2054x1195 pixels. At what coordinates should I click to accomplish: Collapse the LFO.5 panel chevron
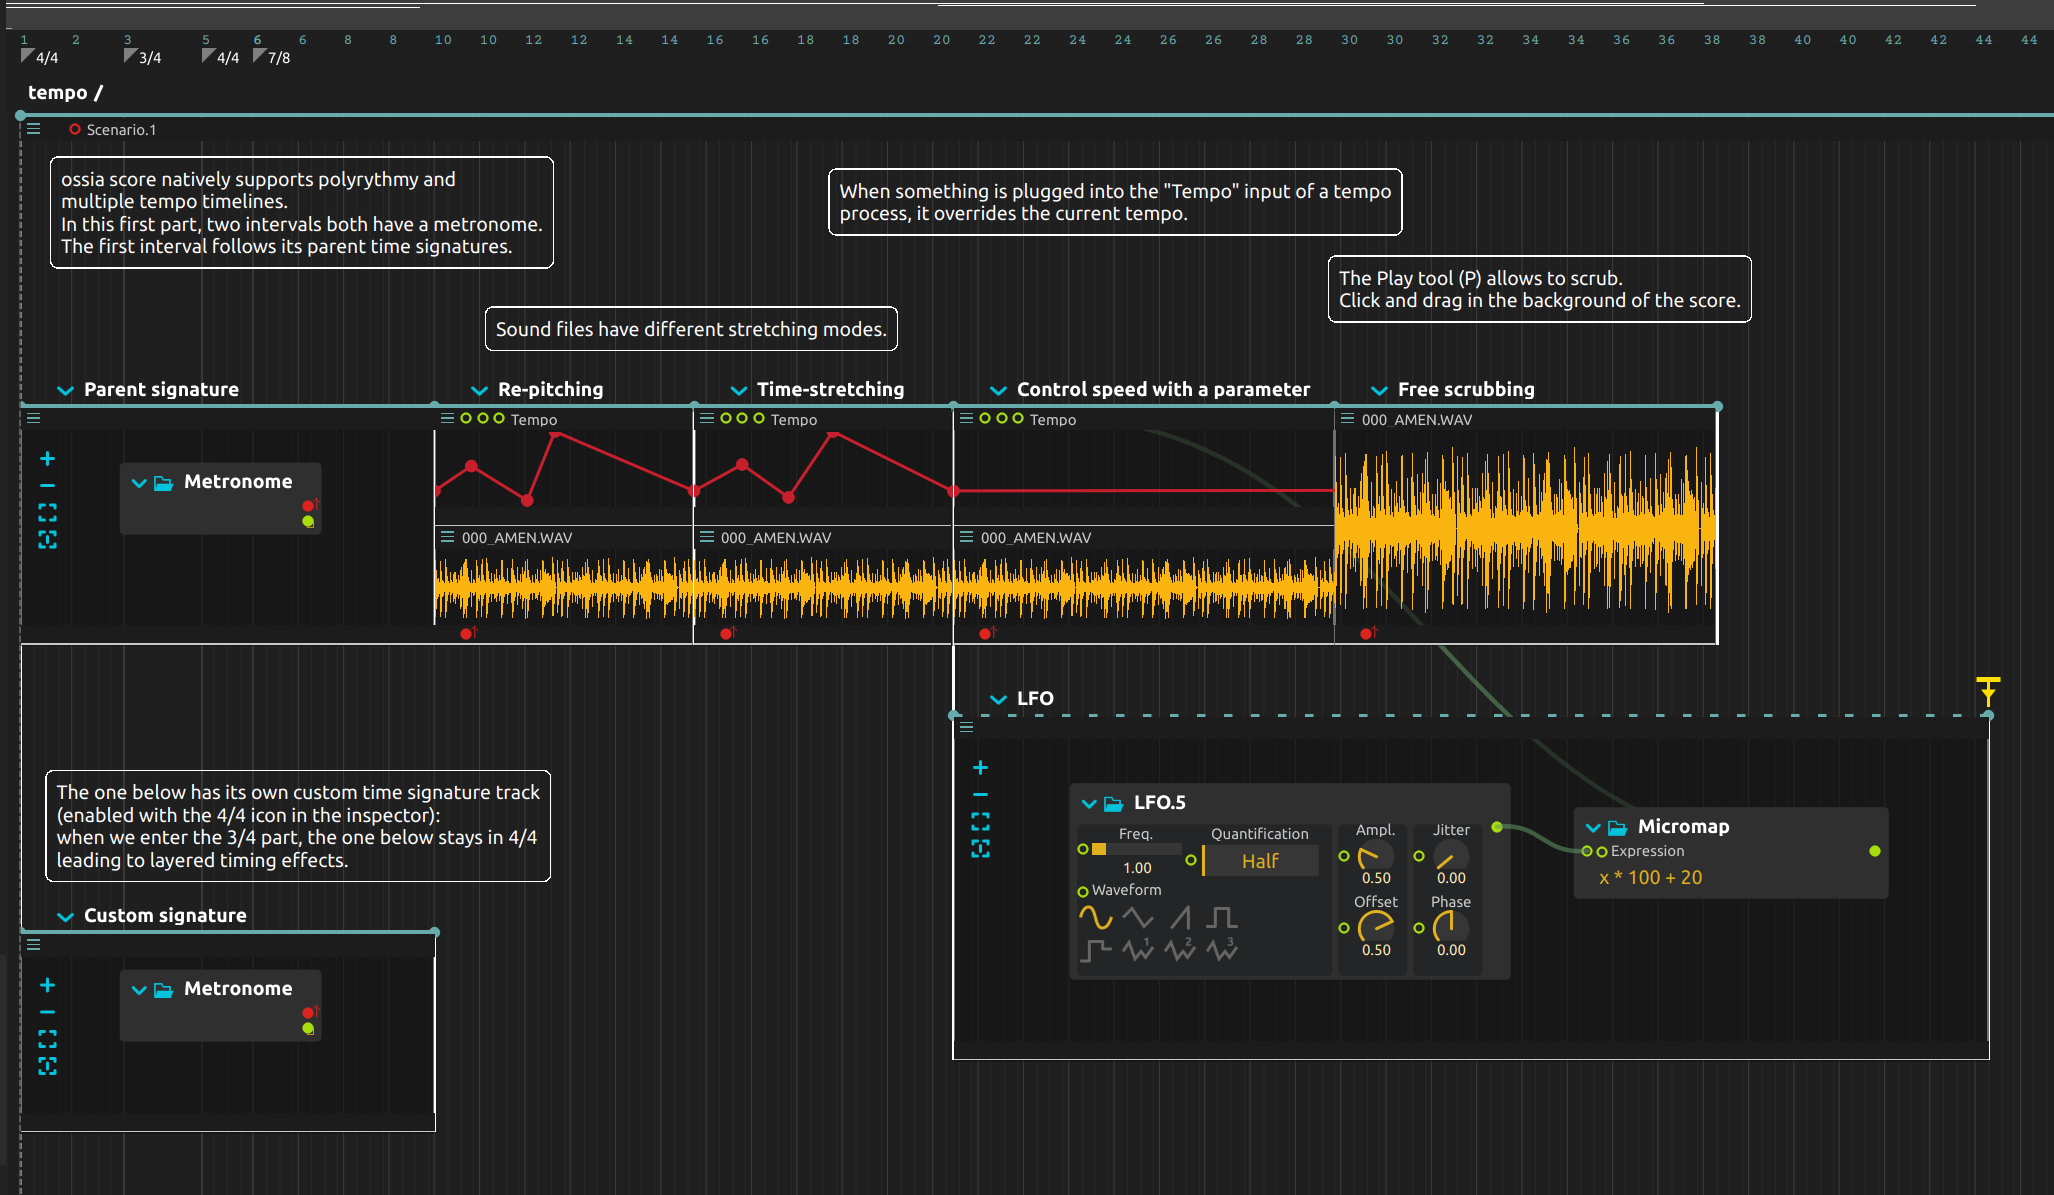1090,804
